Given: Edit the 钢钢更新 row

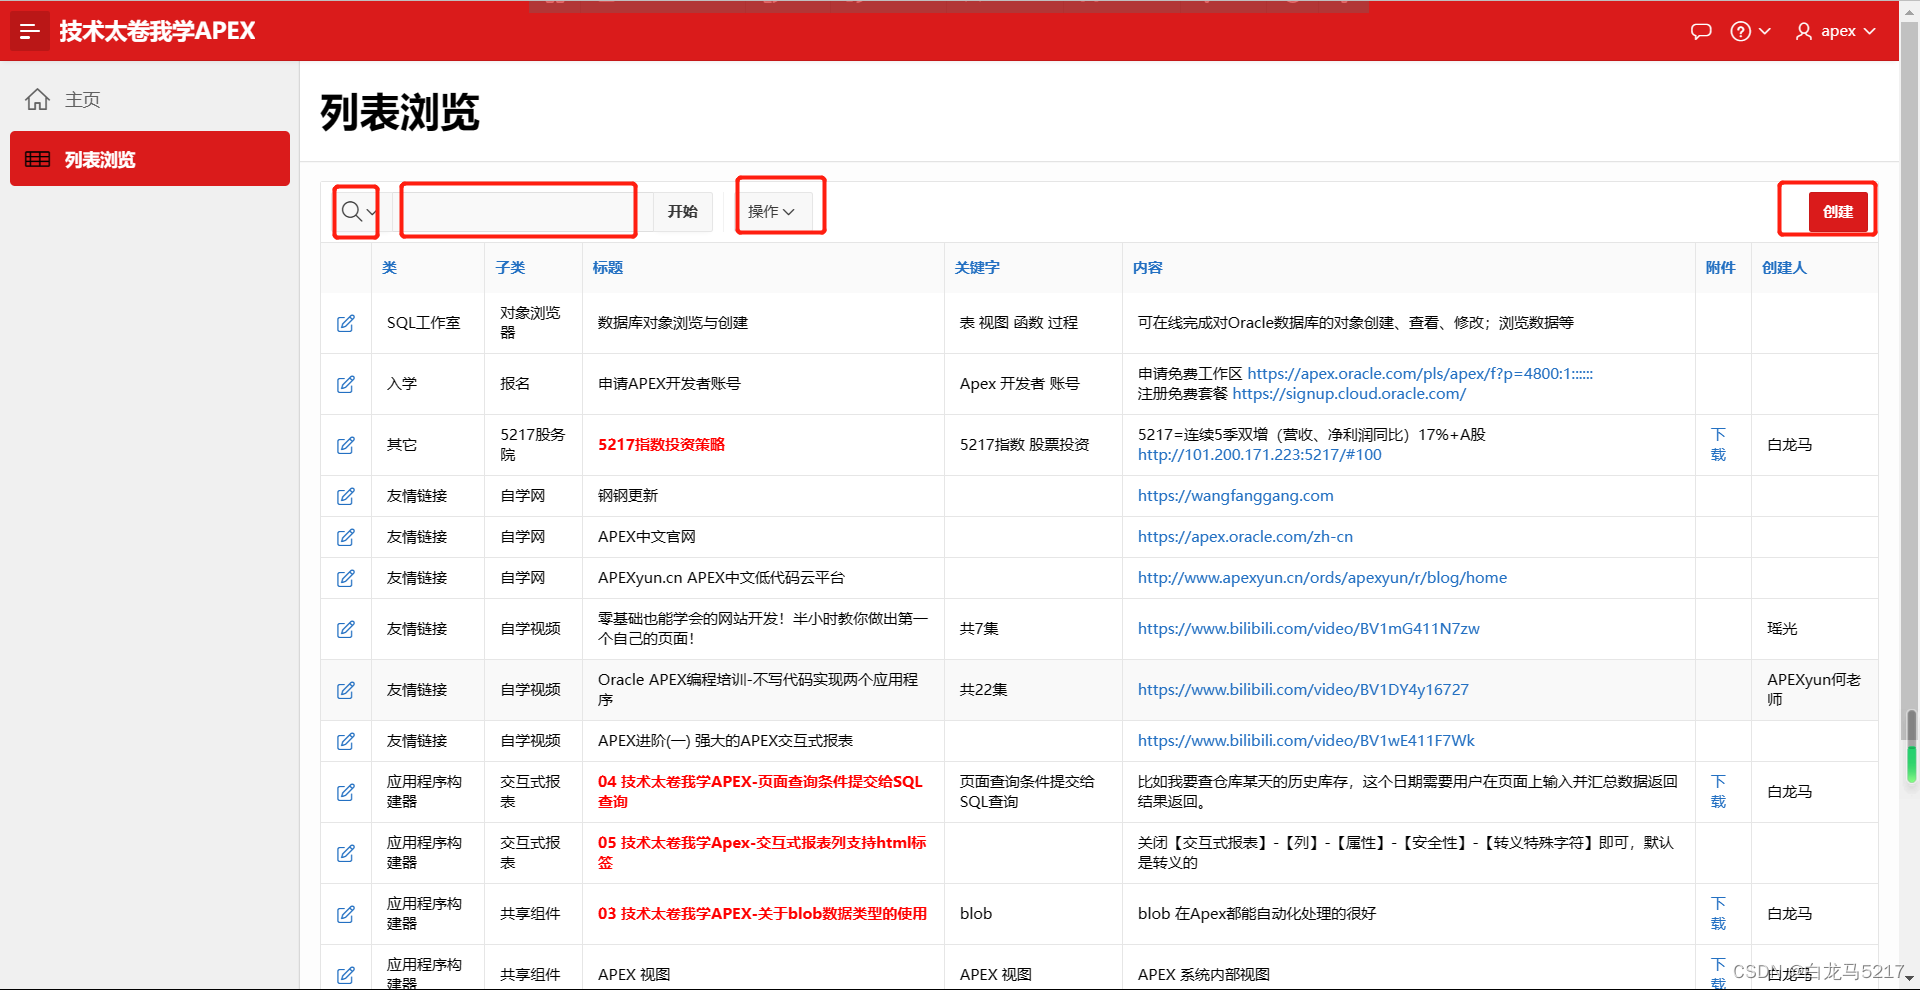Looking at the screenshot, I should click(x=346, y=496).
